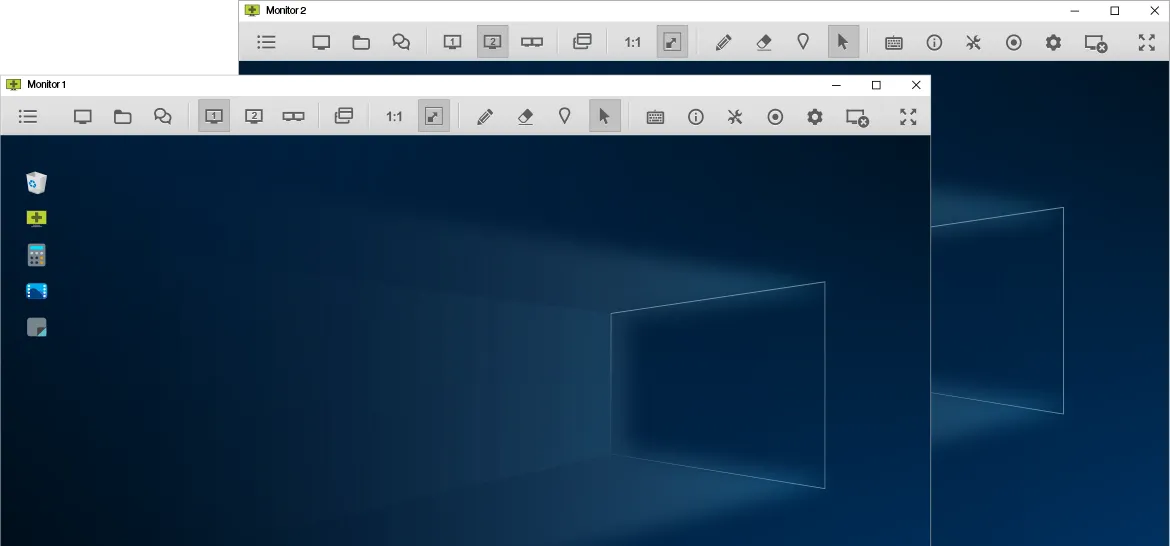1170x546 pixels.
Task: Click the disconnect session icon in Monitor 2
Action: click(x=1095, y=43)
